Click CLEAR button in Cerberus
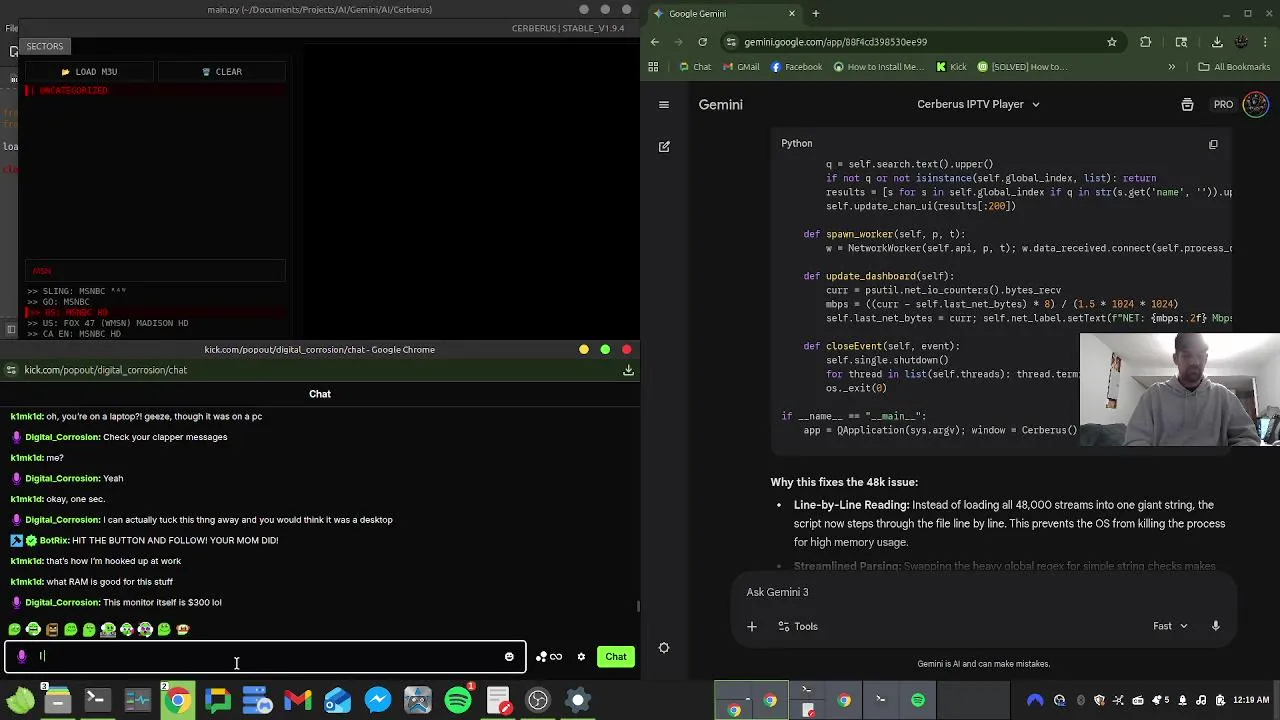The height and width of the screenshot is (720, 1280). click(221, 72)
